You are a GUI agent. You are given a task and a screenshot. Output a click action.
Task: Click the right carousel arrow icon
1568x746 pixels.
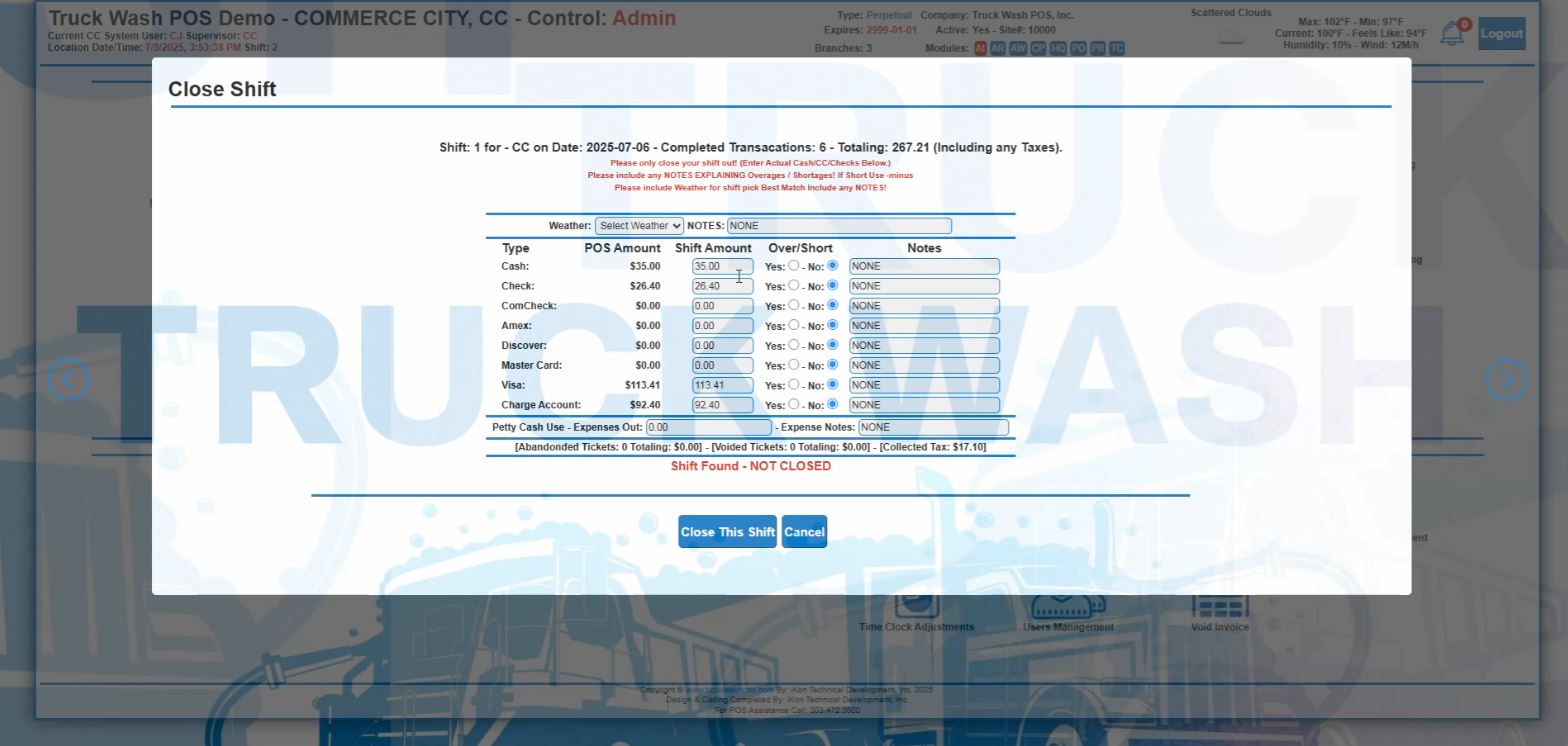1506,379
